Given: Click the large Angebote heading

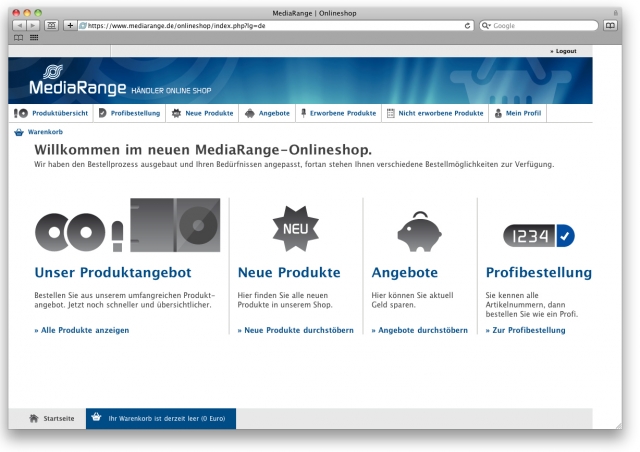Looking at the screenshot, I should coord(404,273).
